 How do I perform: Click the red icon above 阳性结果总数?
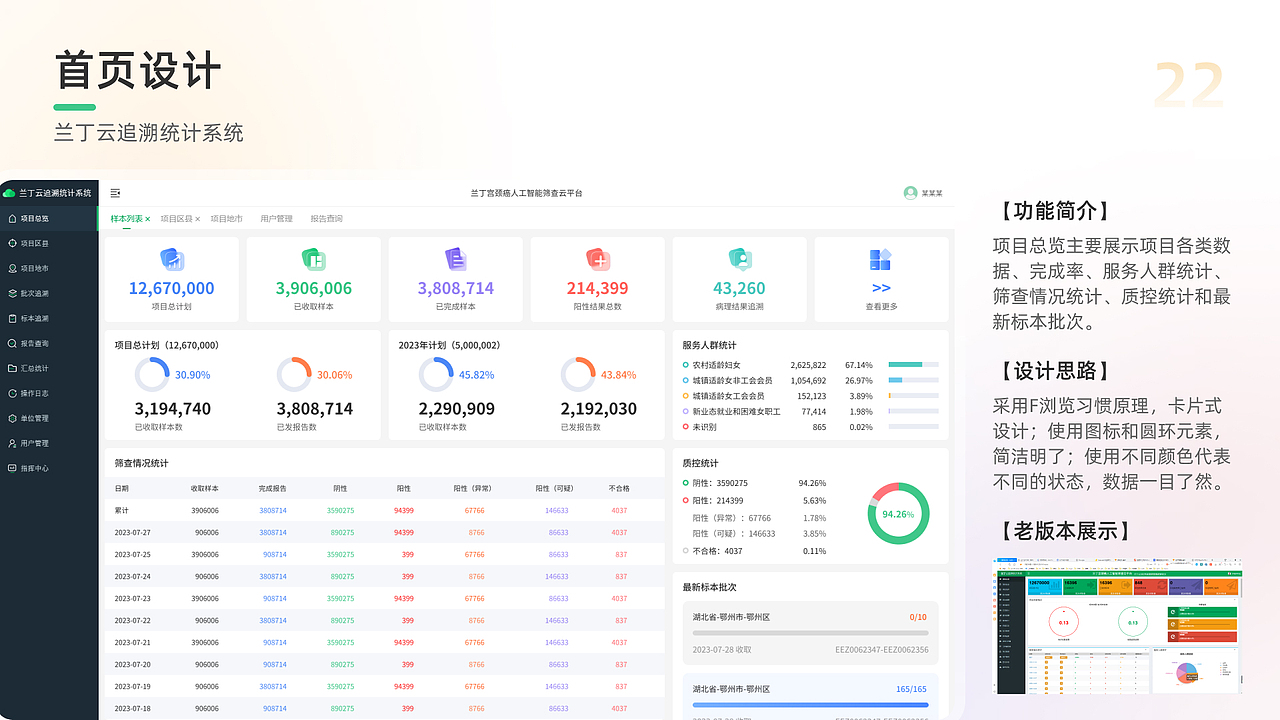[598, 260]
